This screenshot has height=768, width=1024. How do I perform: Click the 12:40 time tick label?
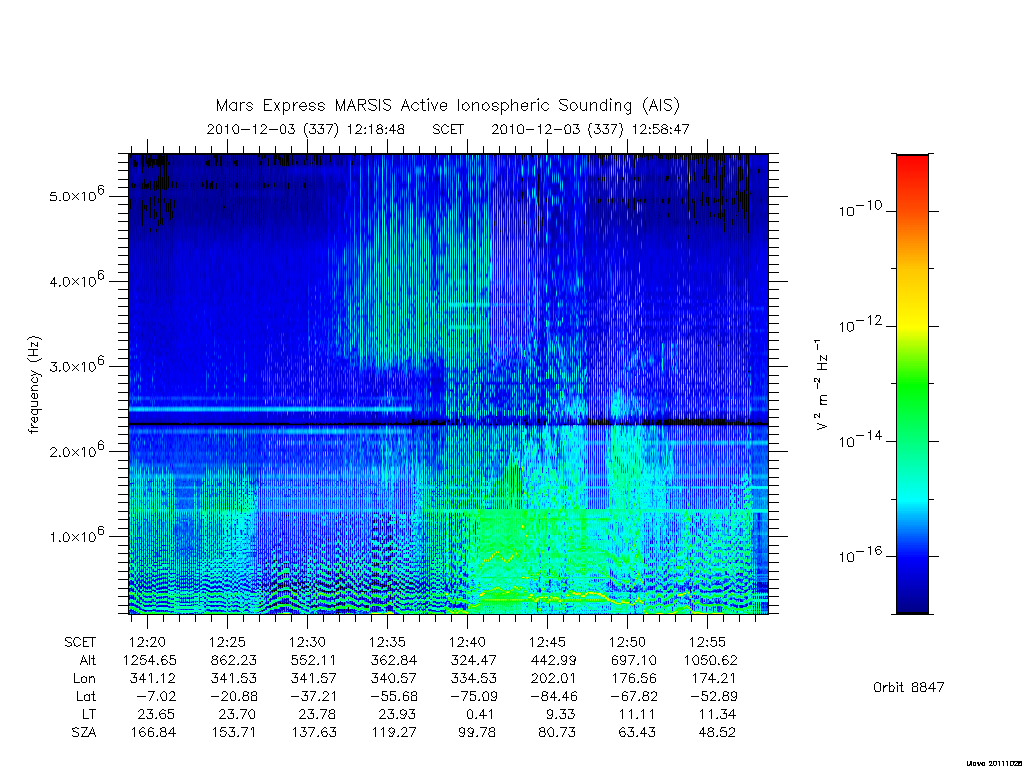click(467, 643)
